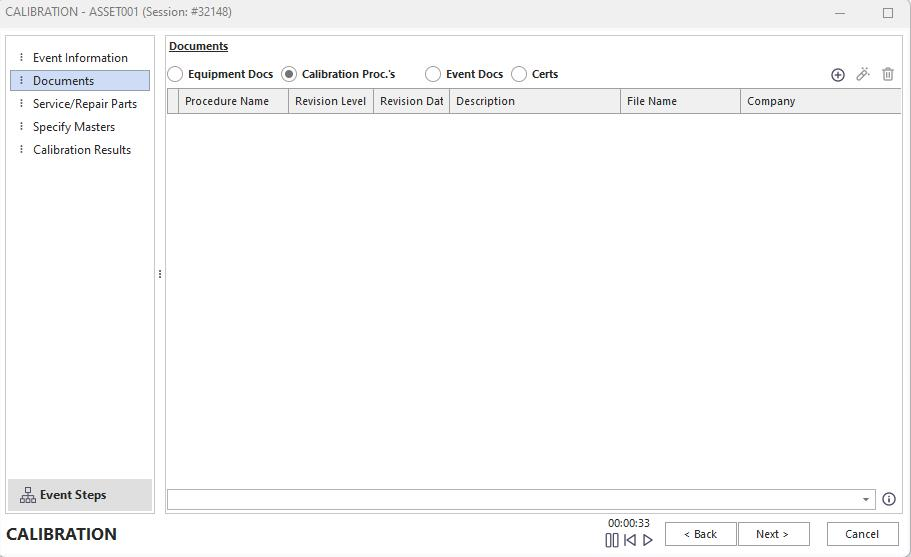Select the Equipment Docs radio button
Viewport: 911px width, 557px height.
pyautogui.click(x=175, y=74)
